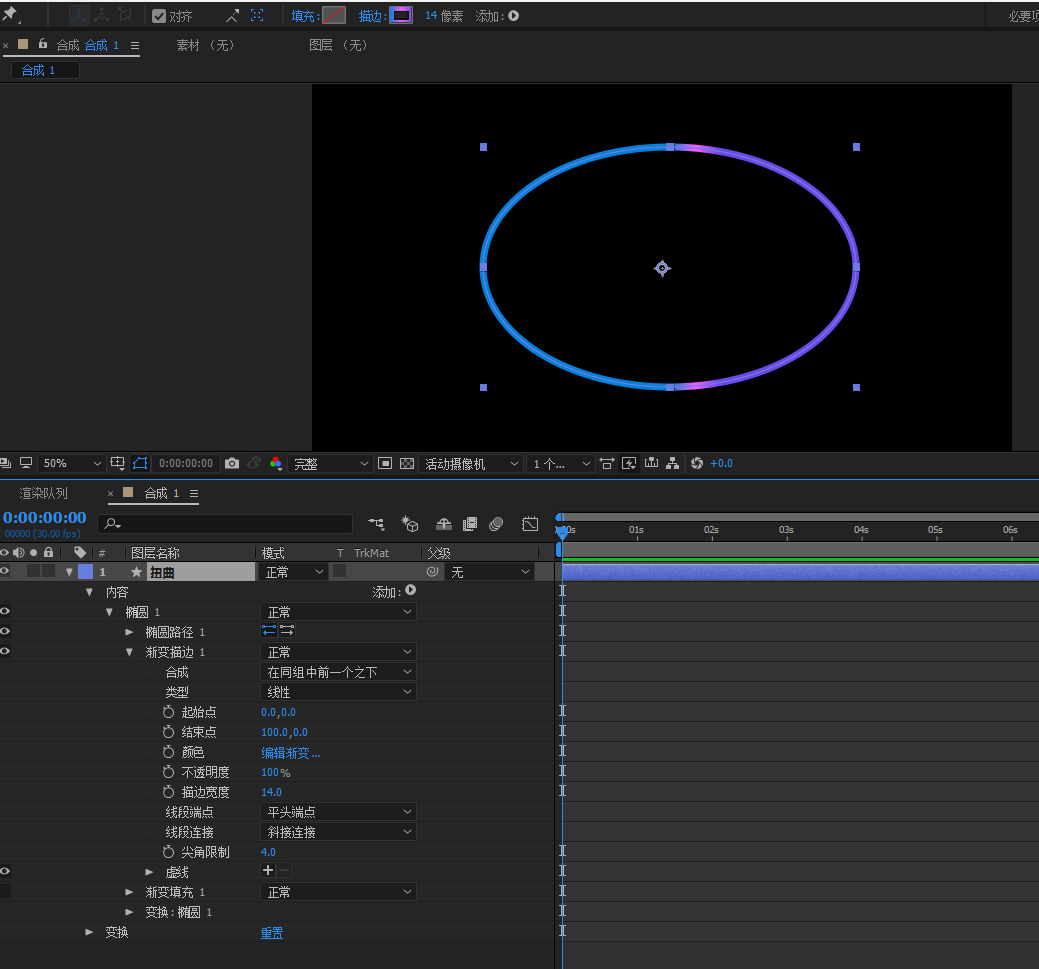This screenshot has width=1039, height=969.
Task: Click the 14 像素 stroke width value
Action: tap(443, 16)
